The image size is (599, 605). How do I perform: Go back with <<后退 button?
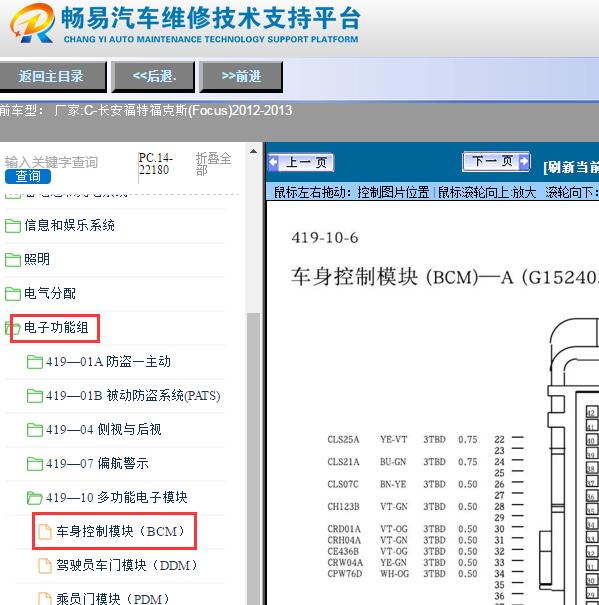point(153,76)
